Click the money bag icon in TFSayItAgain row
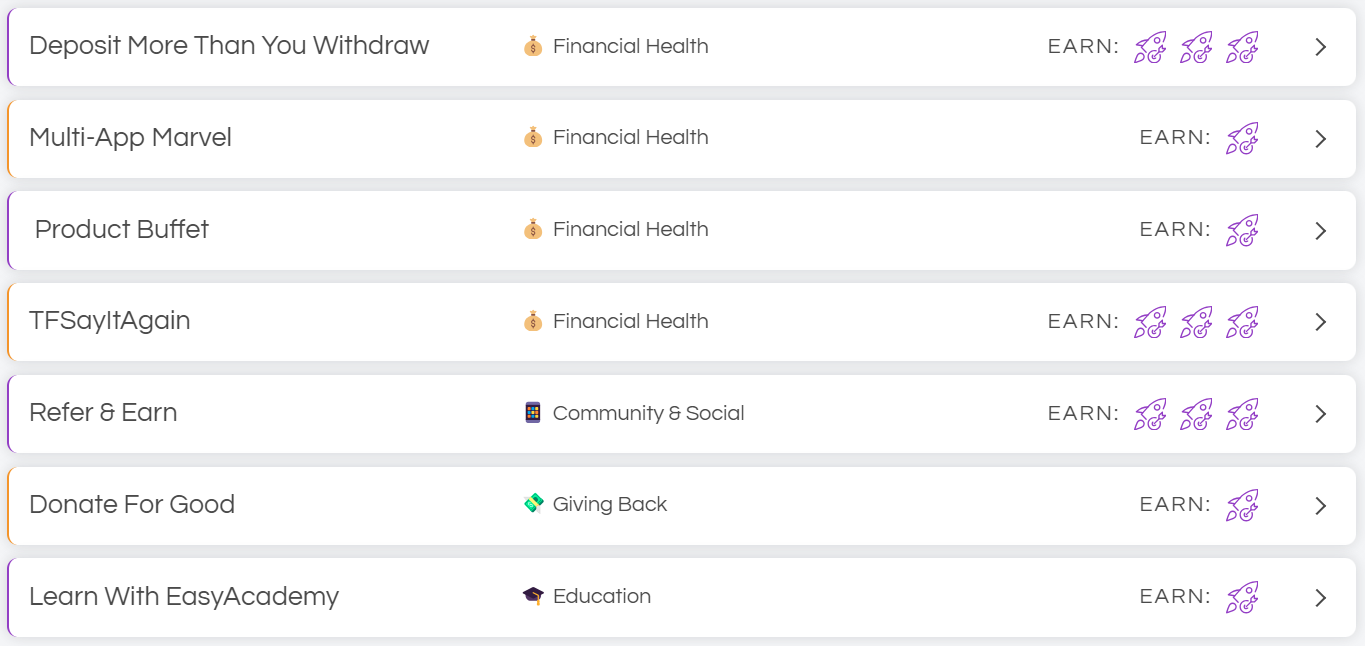This screenshot has height=646, width=1365. click(x=533, y=321)
